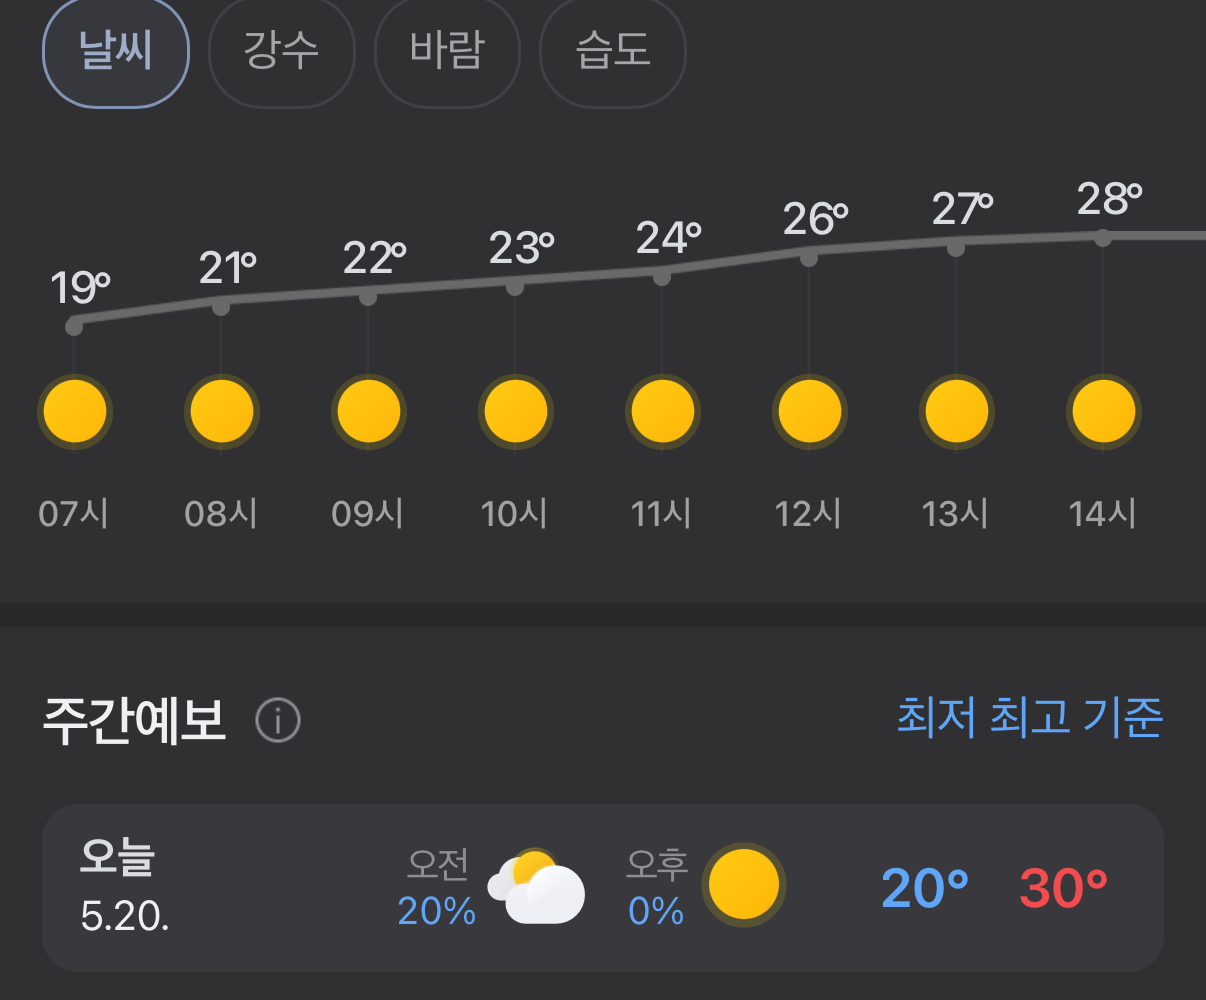Click the 28° graph point

[1103, 238]
